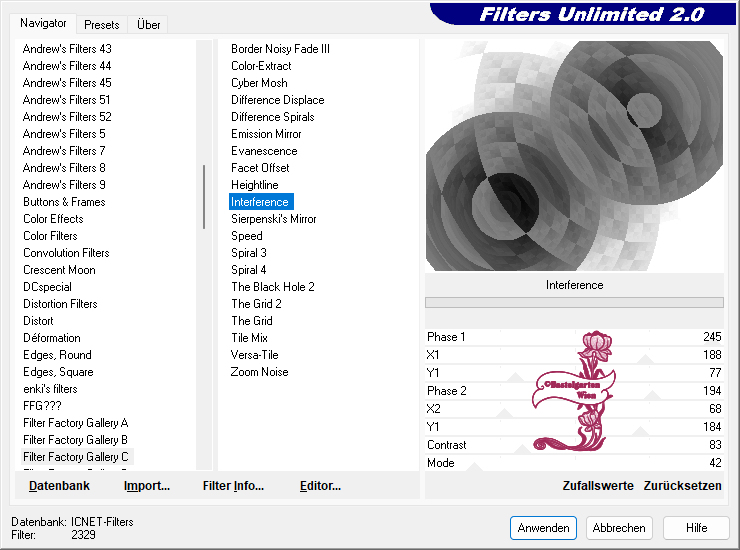The image size is (740, 550).
Task: Adjust the Phase 2 slider
Action: (x=574, y=391)
